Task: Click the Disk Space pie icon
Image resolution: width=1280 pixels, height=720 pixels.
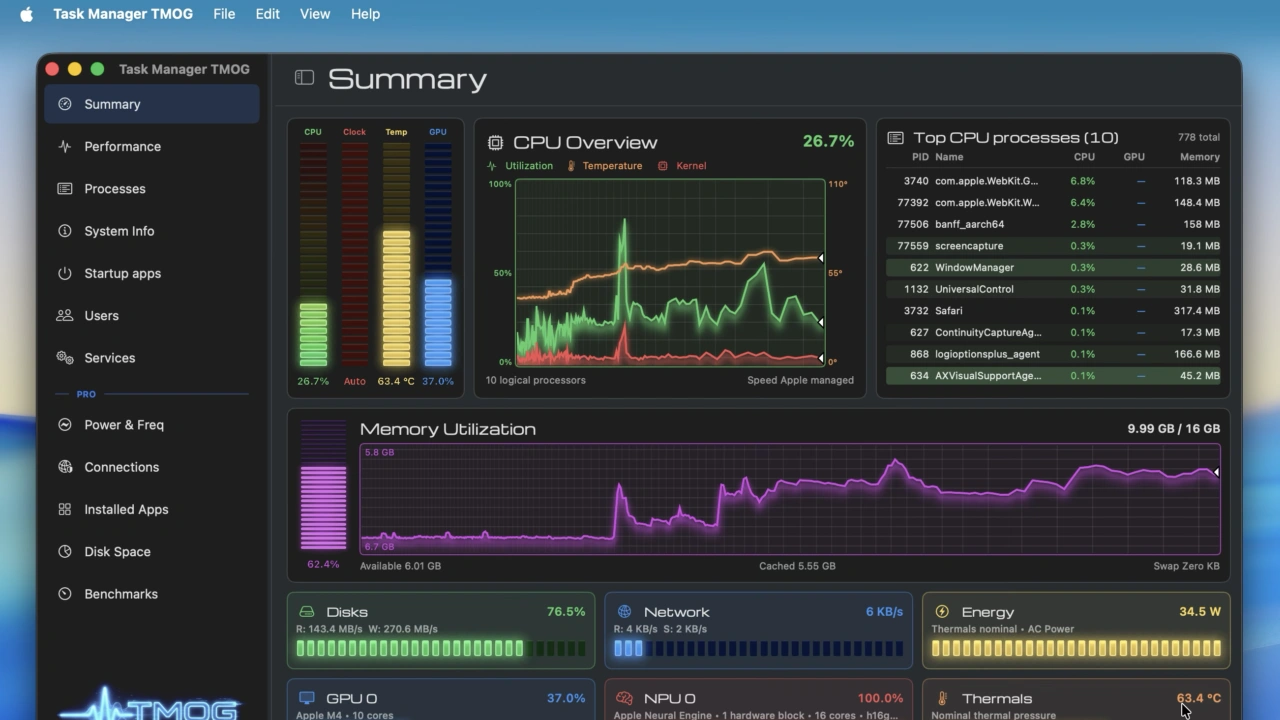Action: click(65, 551)
